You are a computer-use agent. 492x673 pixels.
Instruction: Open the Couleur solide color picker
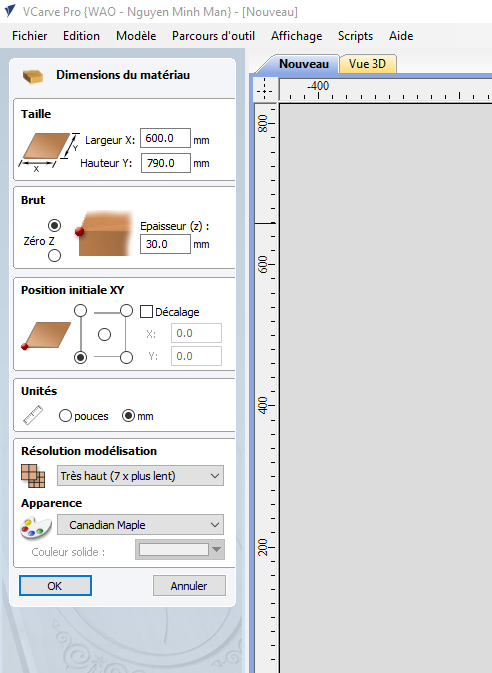tap(180, 549)
